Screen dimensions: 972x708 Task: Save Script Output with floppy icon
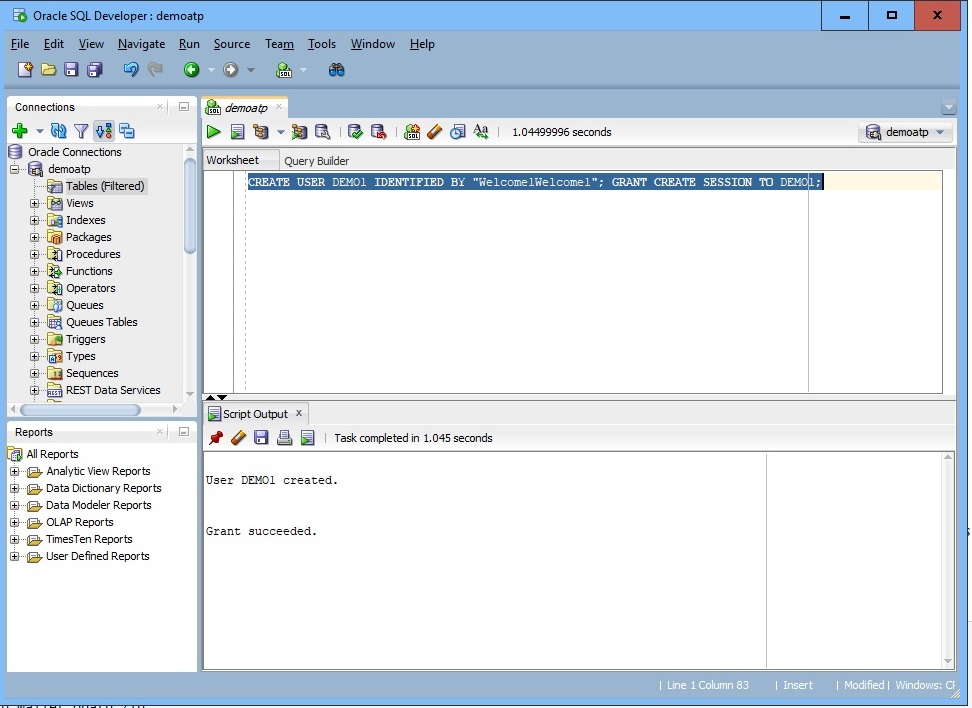point(261,438)
